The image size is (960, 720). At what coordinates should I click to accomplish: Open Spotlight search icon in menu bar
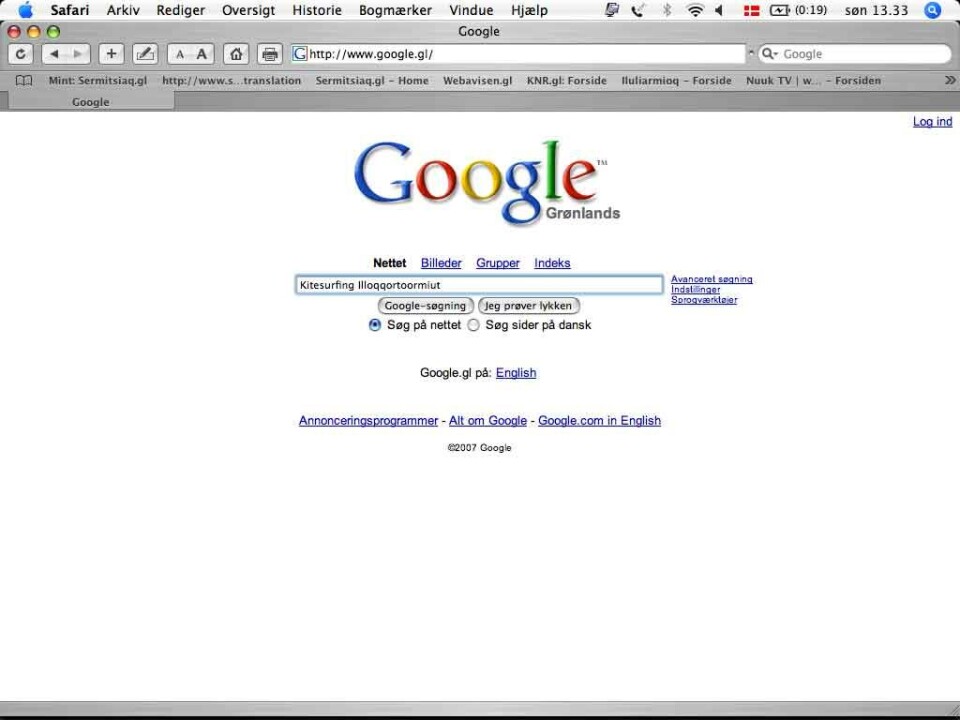[932, 10]
